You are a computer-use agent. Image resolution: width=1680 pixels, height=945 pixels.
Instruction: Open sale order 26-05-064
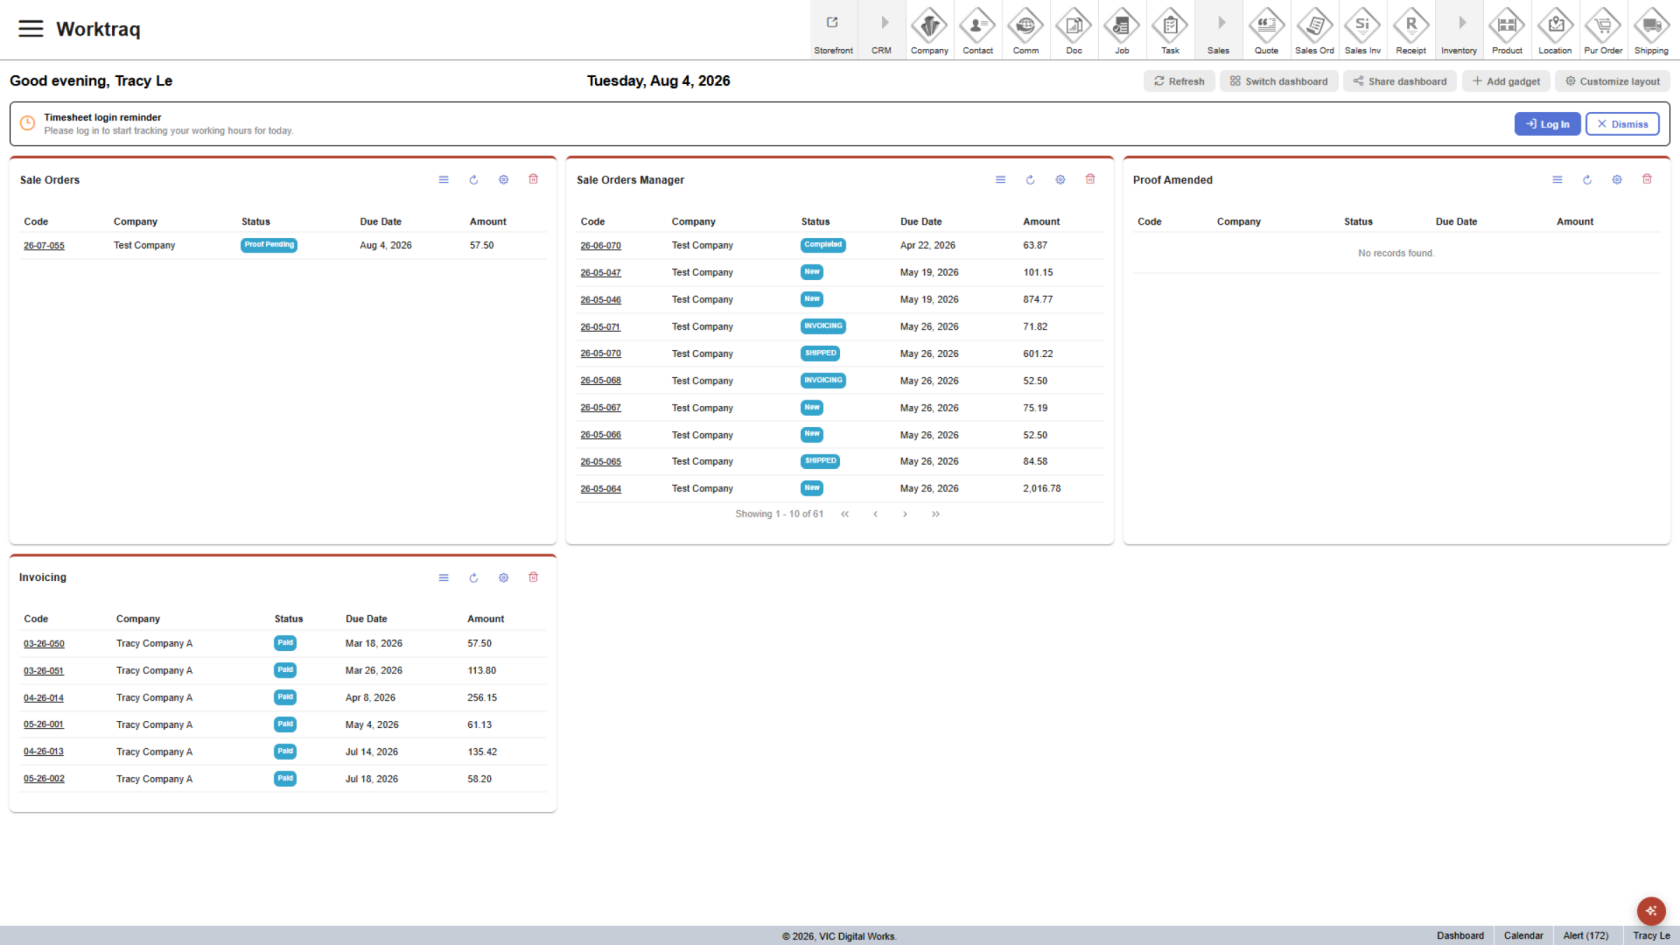coord(601,489)
